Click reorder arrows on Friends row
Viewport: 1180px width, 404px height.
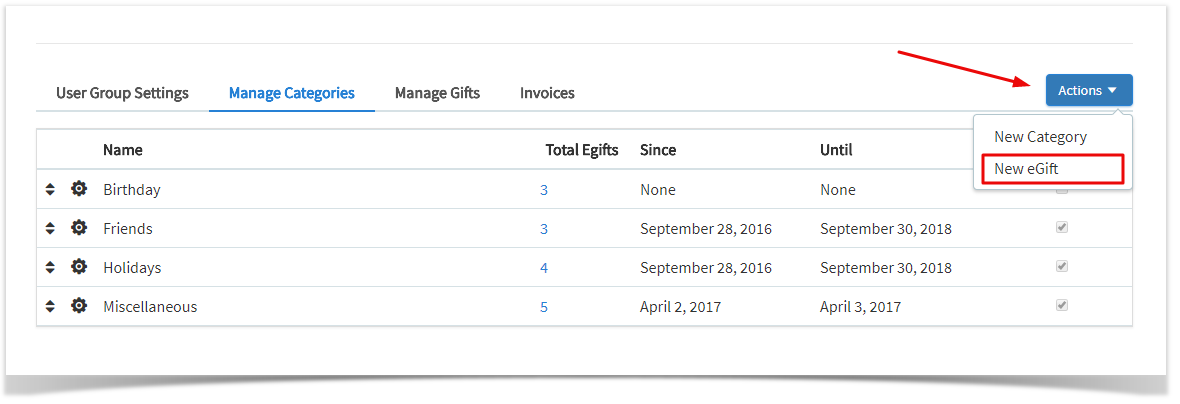point(50,229)
